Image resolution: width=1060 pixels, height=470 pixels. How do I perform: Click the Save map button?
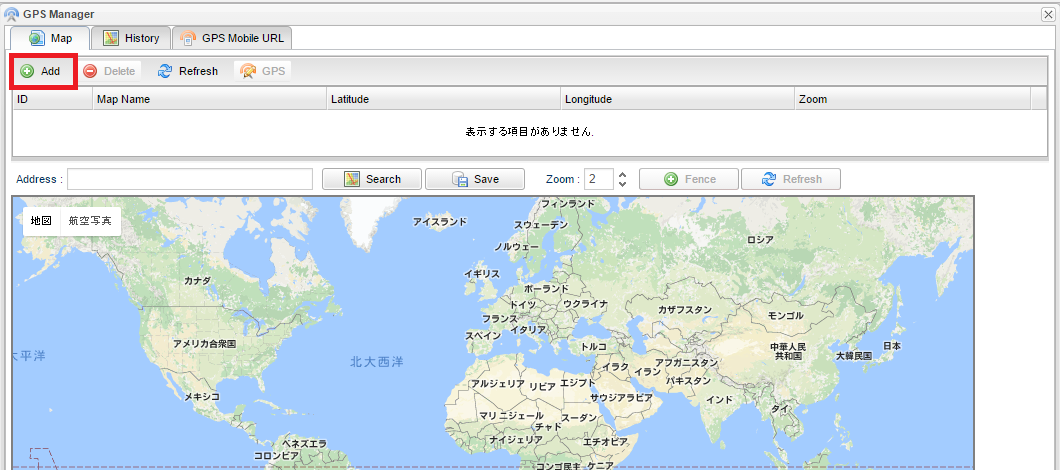(475, 179)
